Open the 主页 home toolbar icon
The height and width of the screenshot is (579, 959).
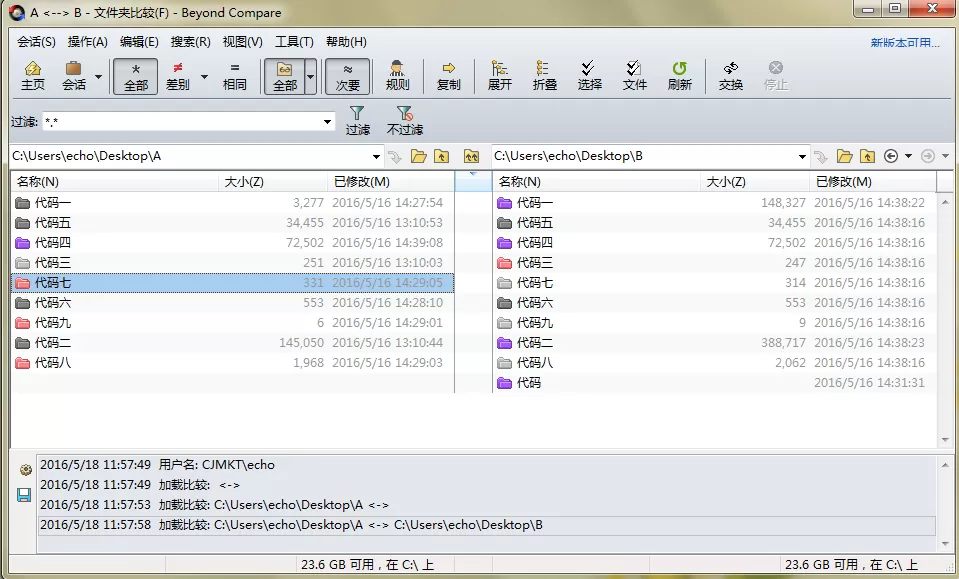click(33, 76)
